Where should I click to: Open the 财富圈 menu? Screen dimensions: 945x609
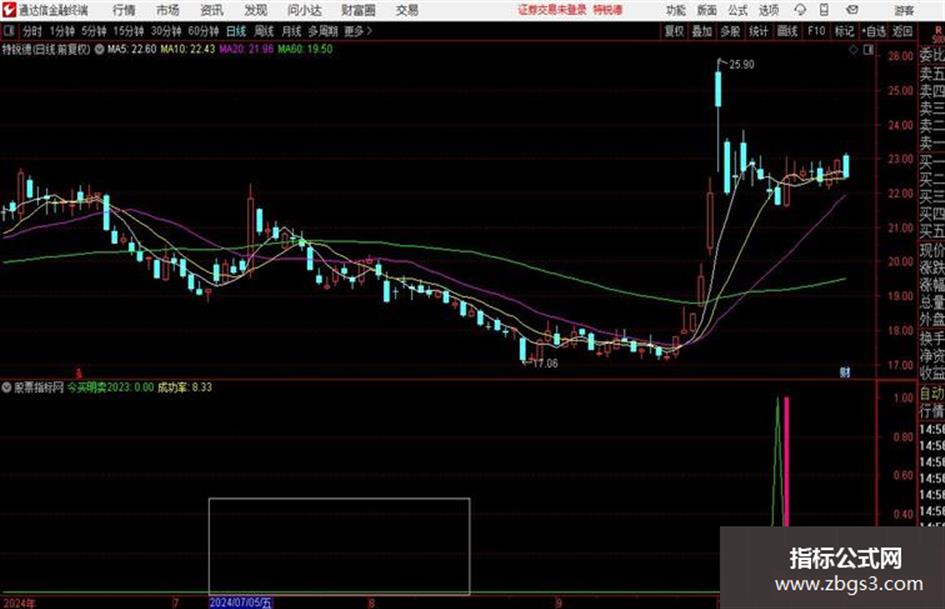click(x=358, y=10)
